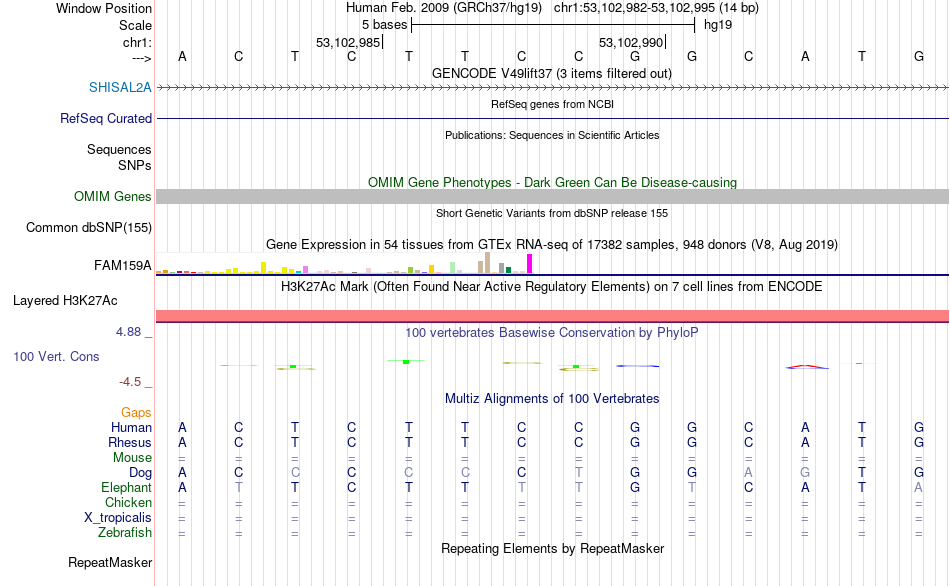This screenshot has height=586, width=950.
Task: Click the 53,102,990 position marker
Action: pos(632,42)
